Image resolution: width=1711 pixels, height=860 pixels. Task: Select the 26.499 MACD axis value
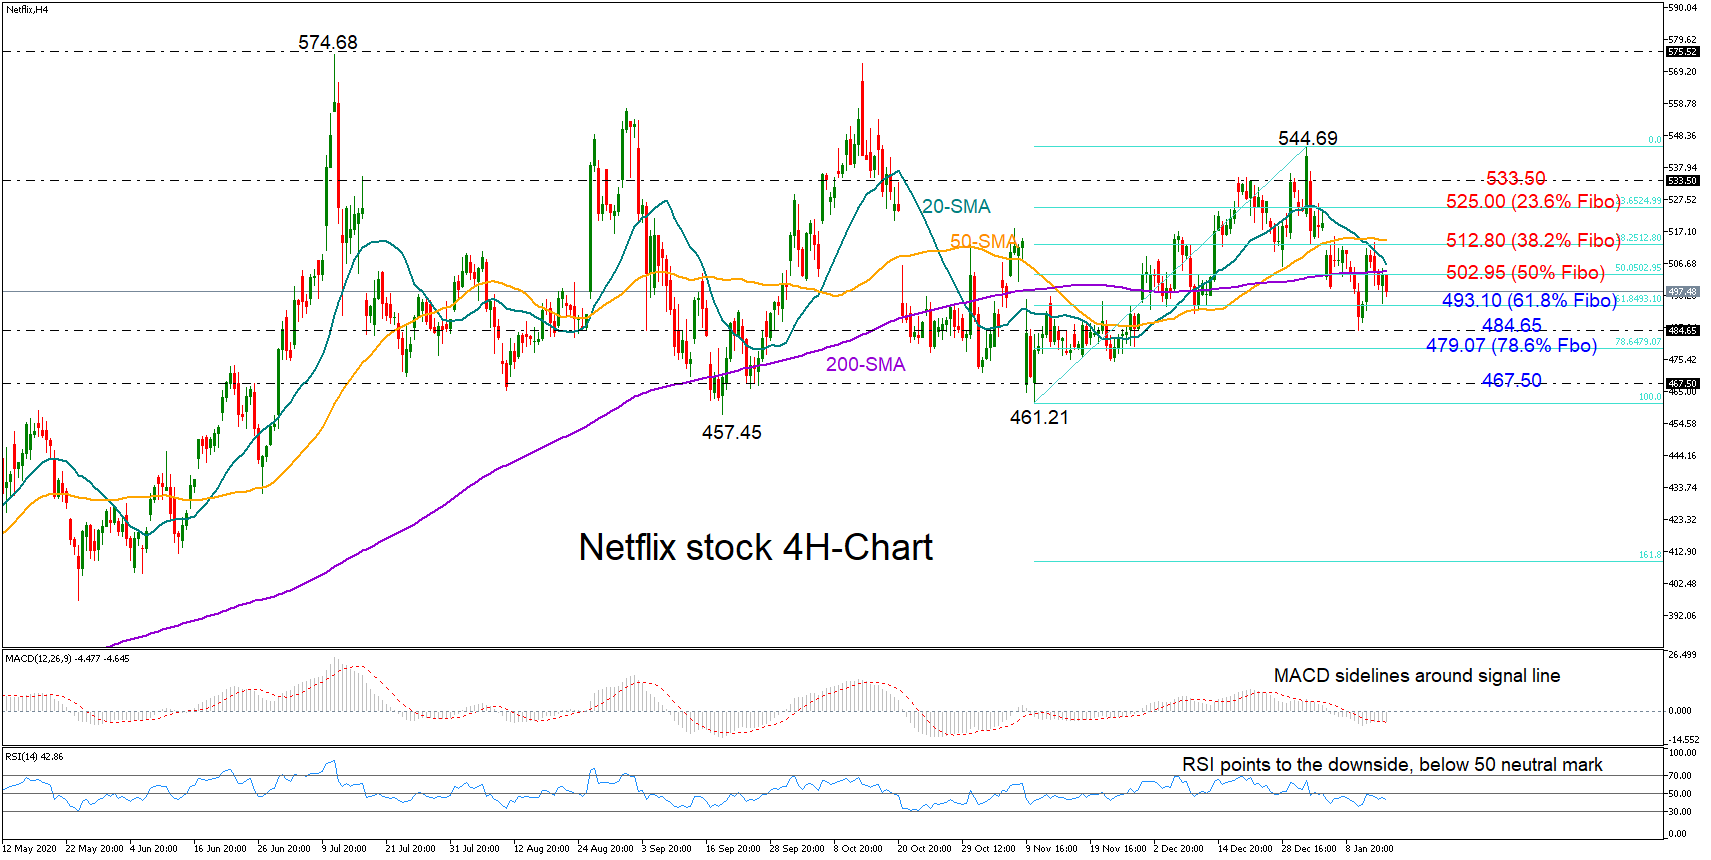point(1682,655)
